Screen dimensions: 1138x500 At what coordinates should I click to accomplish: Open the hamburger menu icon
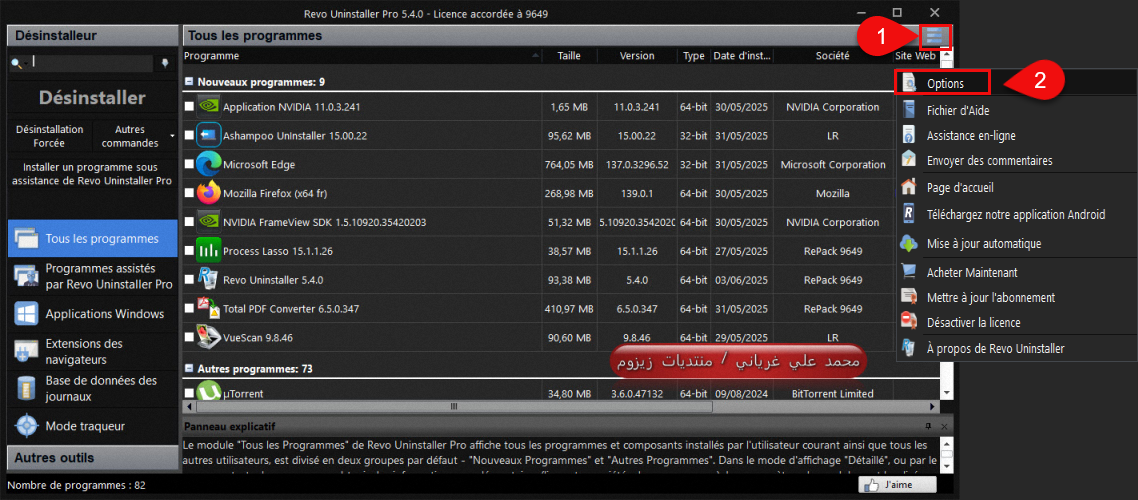click(934, 36)
